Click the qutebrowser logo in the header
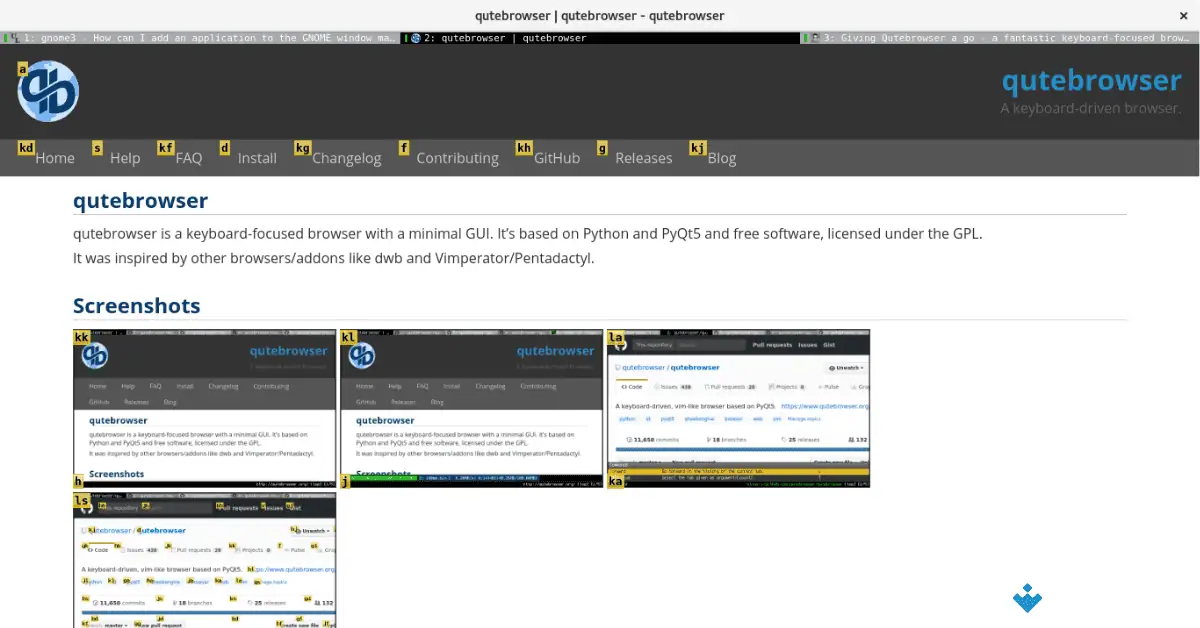The width and height of the screenshot is (1200, 628). [48, 90]
